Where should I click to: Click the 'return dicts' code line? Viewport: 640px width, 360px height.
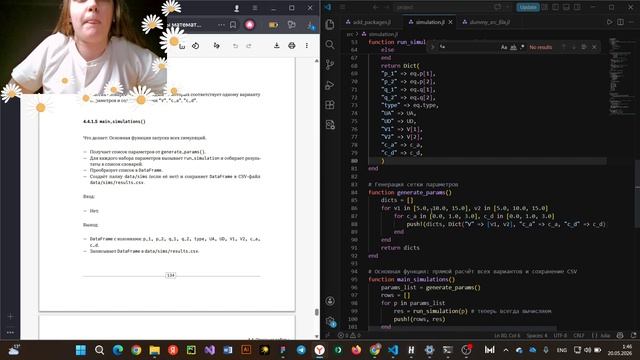click(400, 248)
